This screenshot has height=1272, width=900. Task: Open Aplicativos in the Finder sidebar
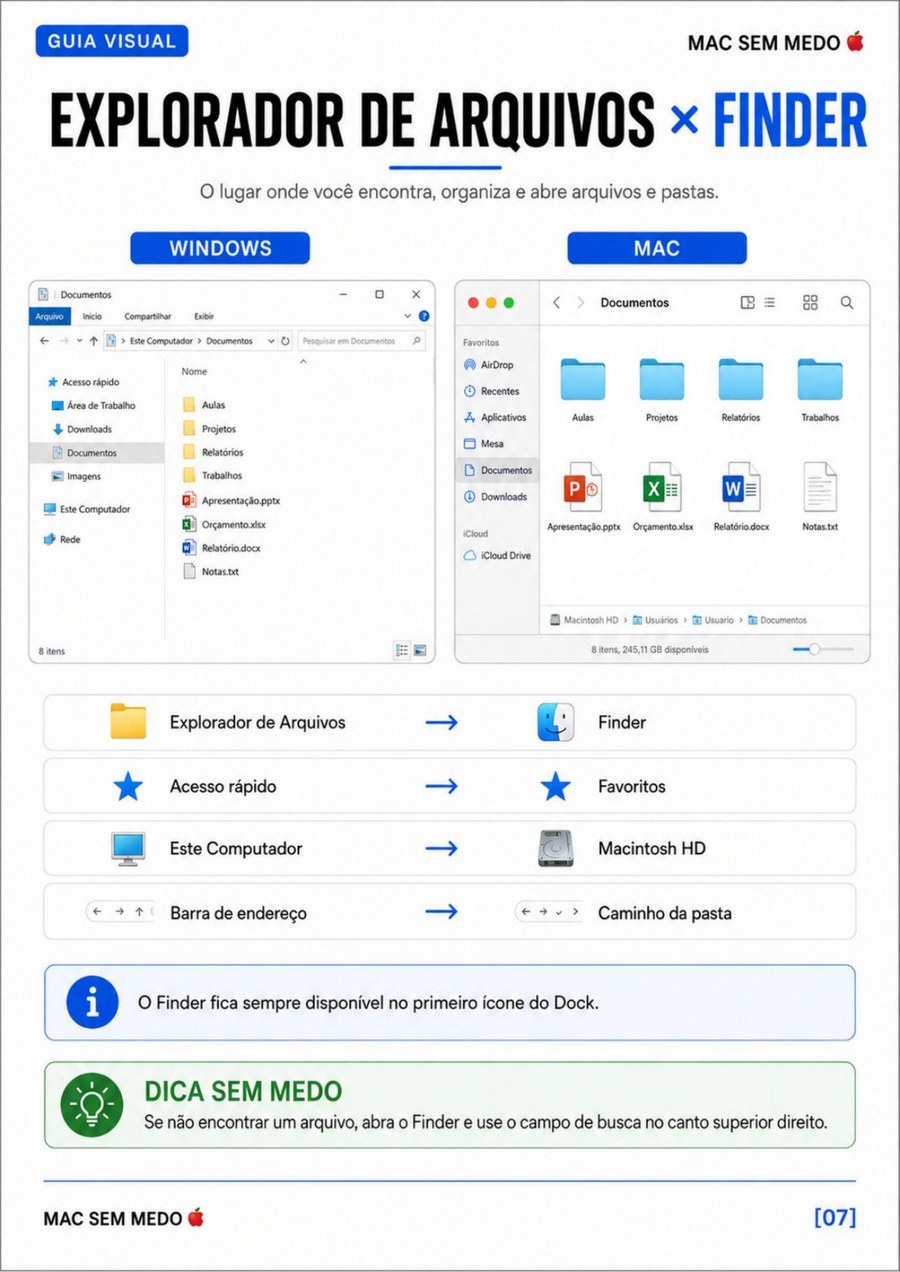click(495, 417)
